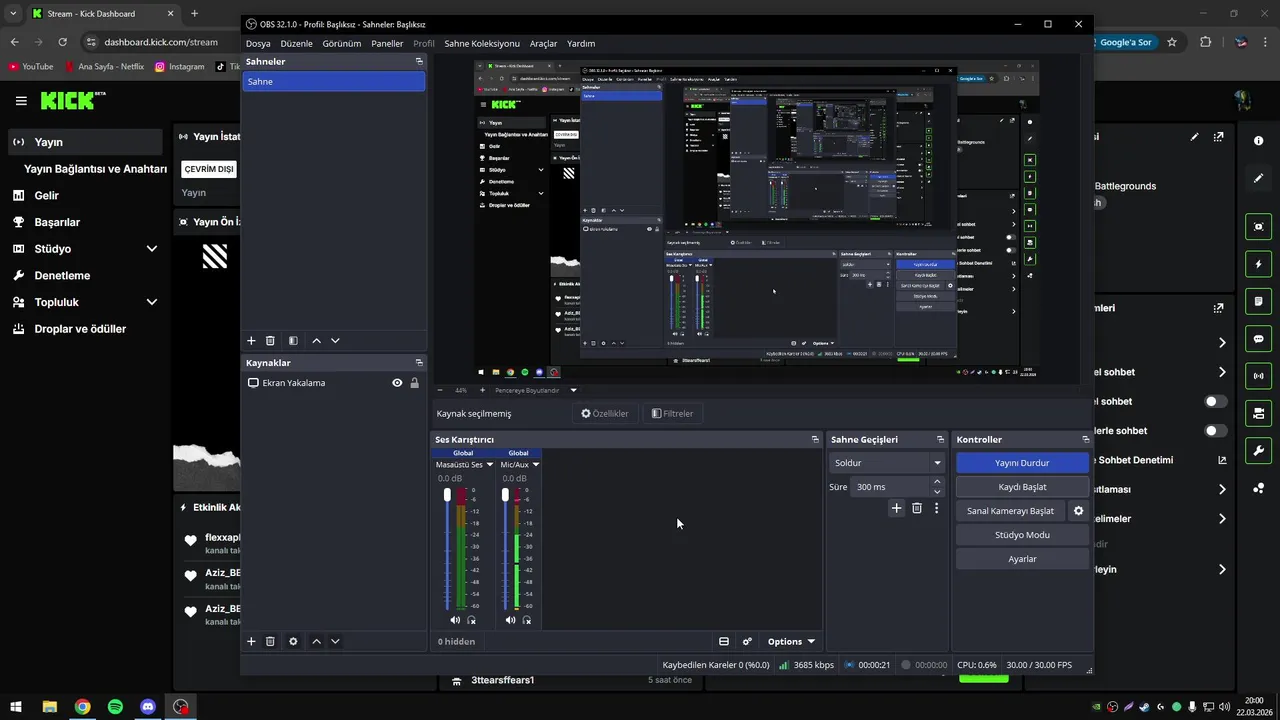Open the info icon in Kick right sidebar
This screenshot has height=720, width=1280.
(x=1259, y=141)
